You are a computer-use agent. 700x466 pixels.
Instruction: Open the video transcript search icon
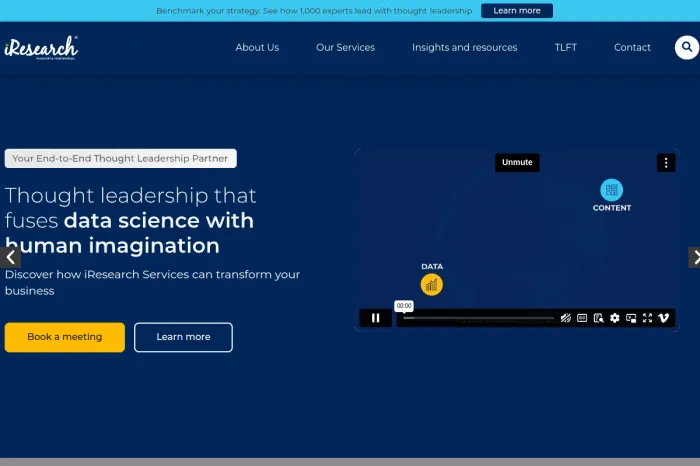coord(599,318)
